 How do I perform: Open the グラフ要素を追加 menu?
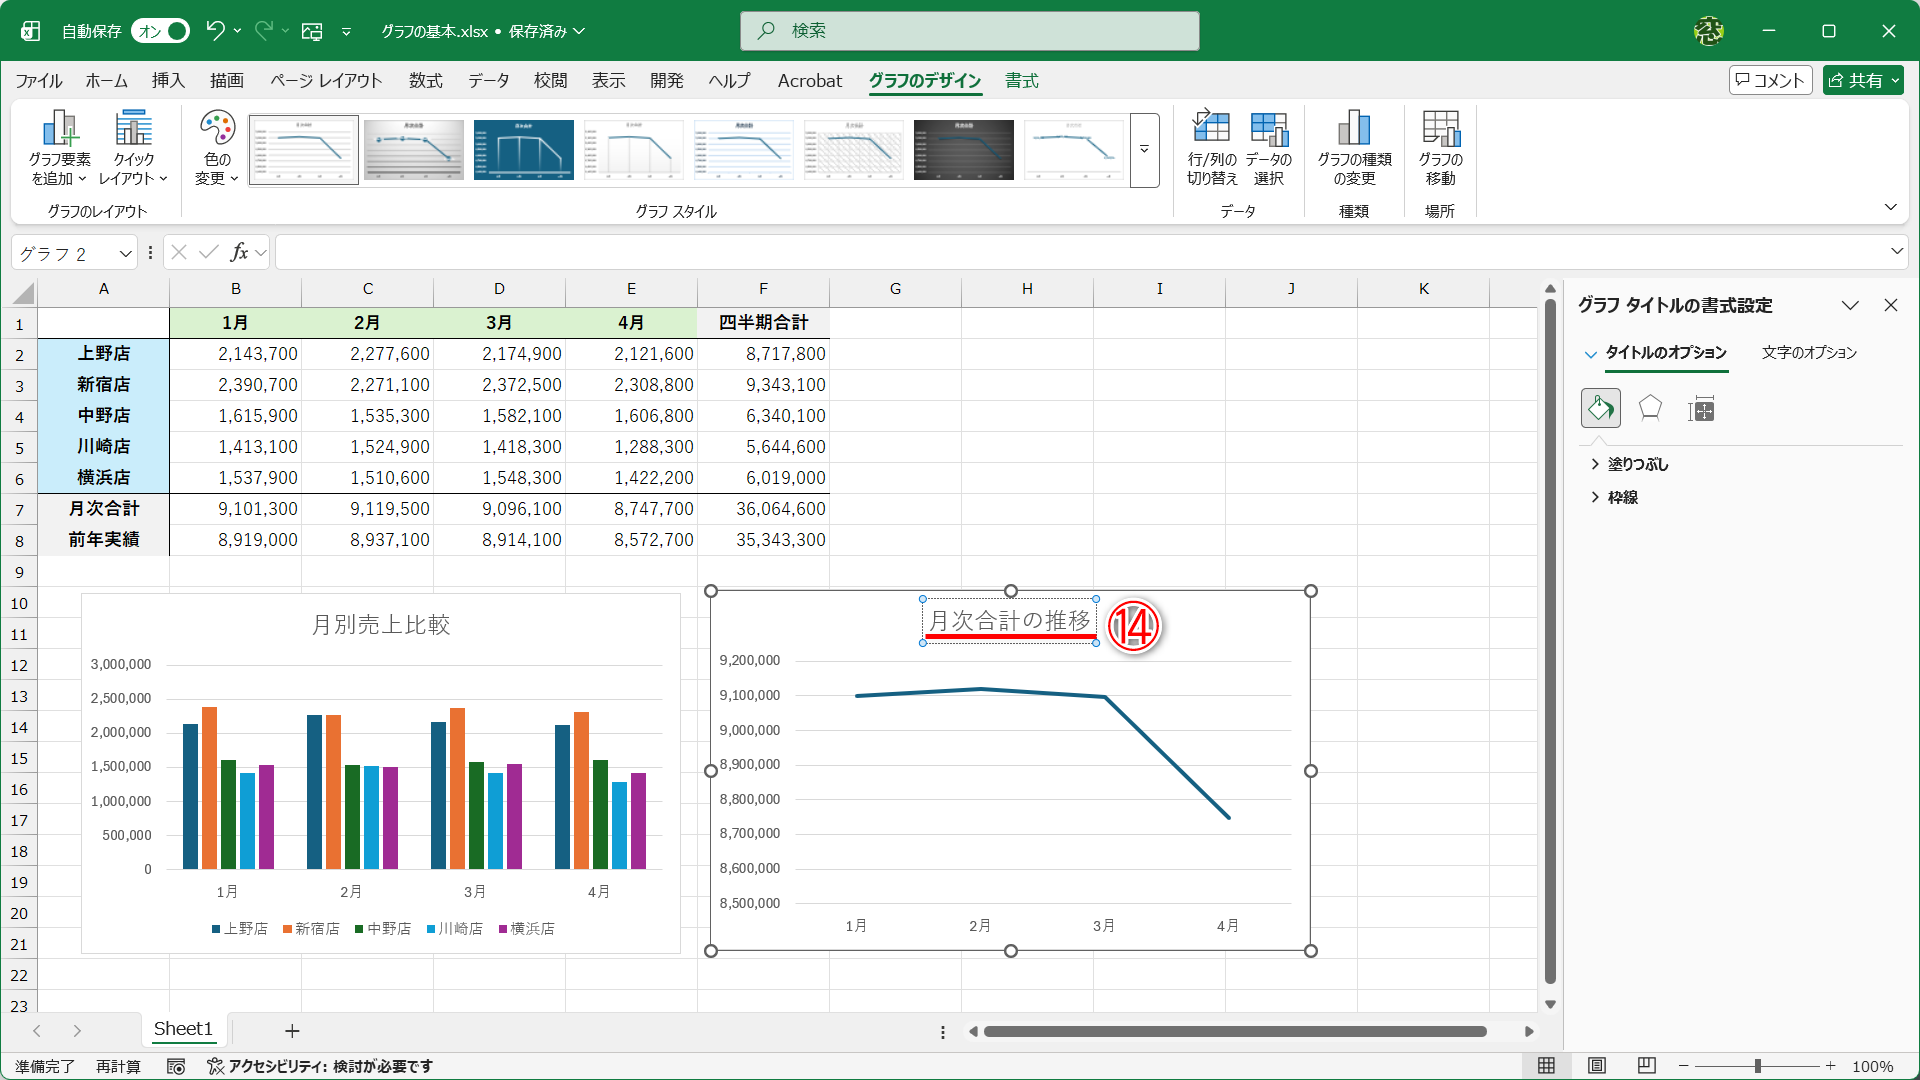click(59, 148)
